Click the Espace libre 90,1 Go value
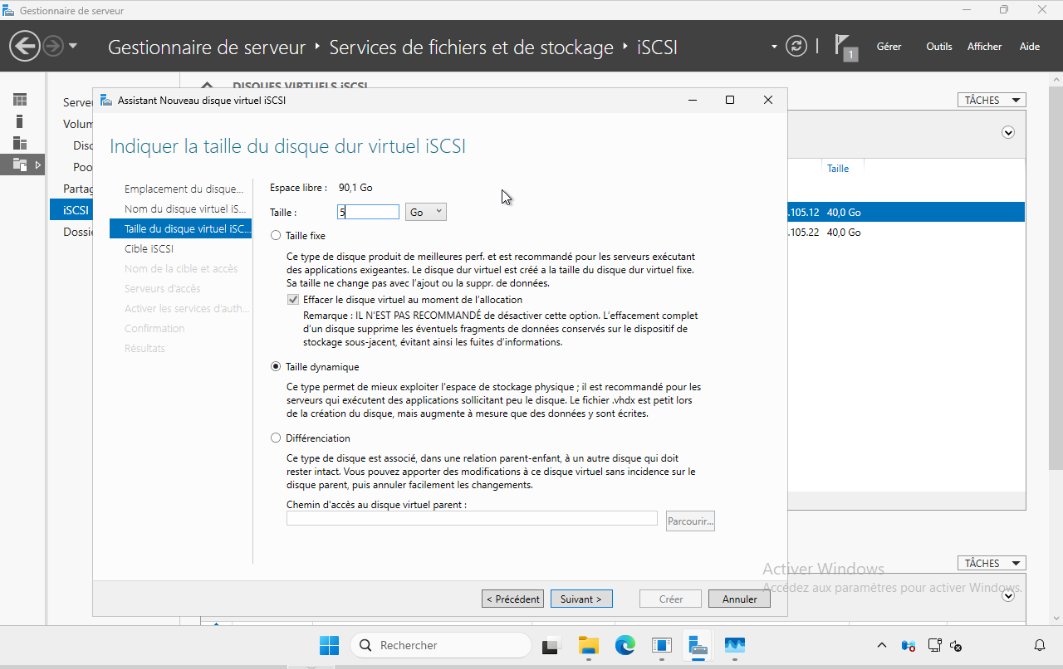 (355, 188)
